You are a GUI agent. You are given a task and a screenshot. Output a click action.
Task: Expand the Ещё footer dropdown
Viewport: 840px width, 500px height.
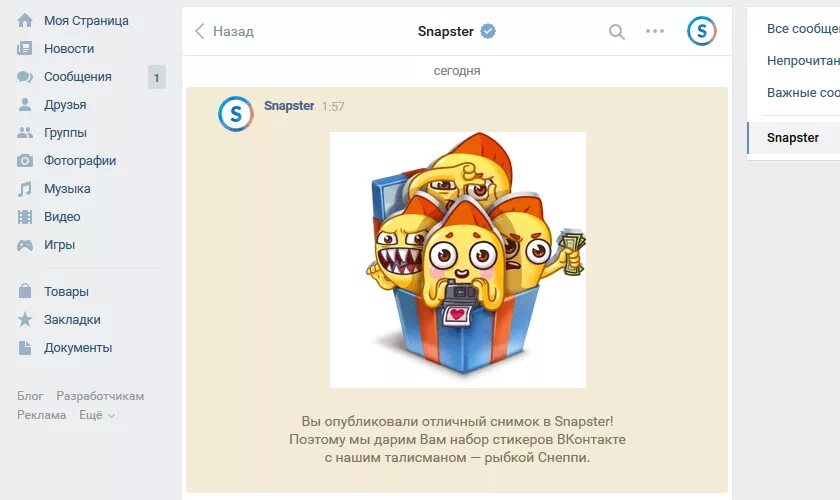point(97,415)
